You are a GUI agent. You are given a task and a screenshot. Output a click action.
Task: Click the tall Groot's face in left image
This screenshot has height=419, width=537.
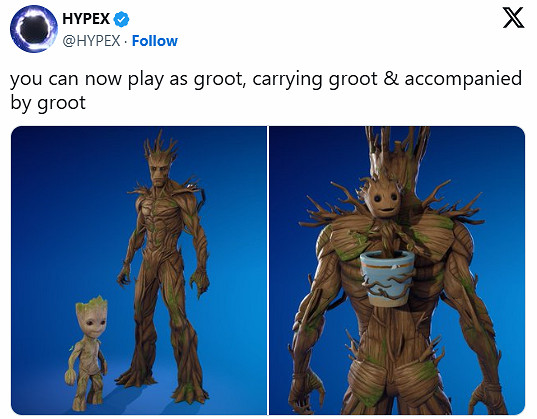(x=158, y=172)
